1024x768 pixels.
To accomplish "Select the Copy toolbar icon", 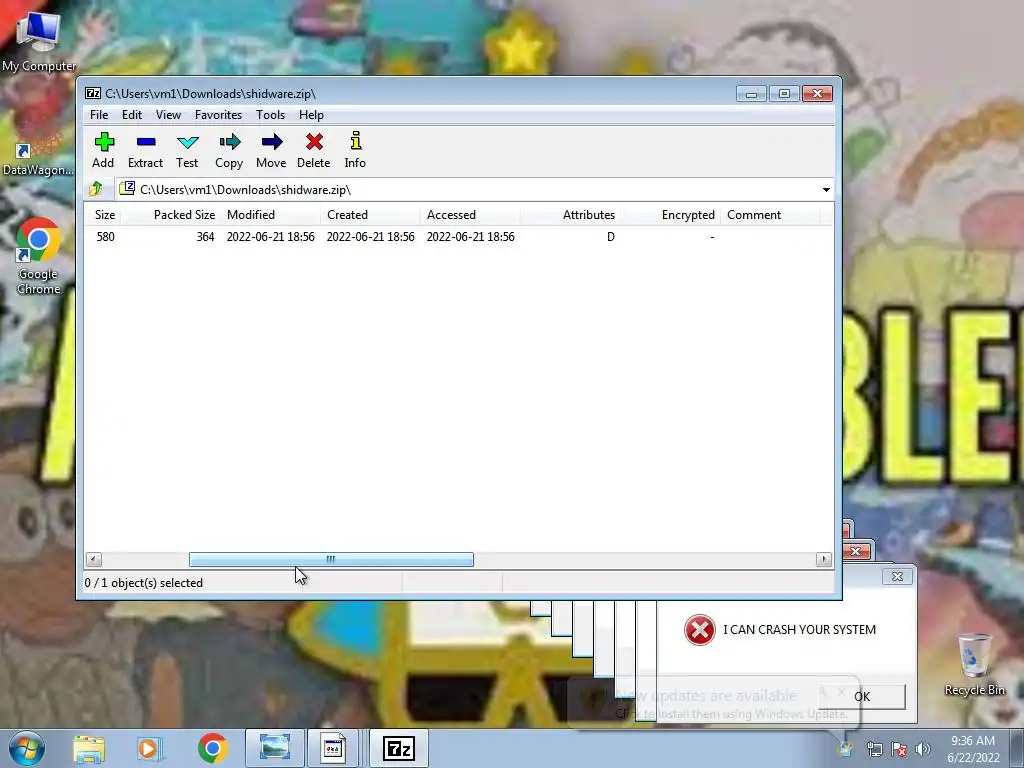I will tap(229, 150).
